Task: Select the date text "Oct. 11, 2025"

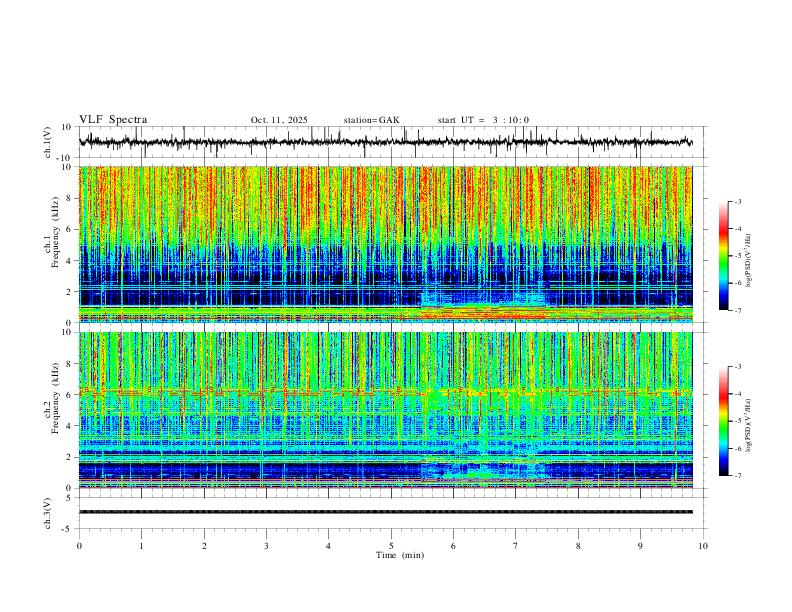Action: click(279, 120)
